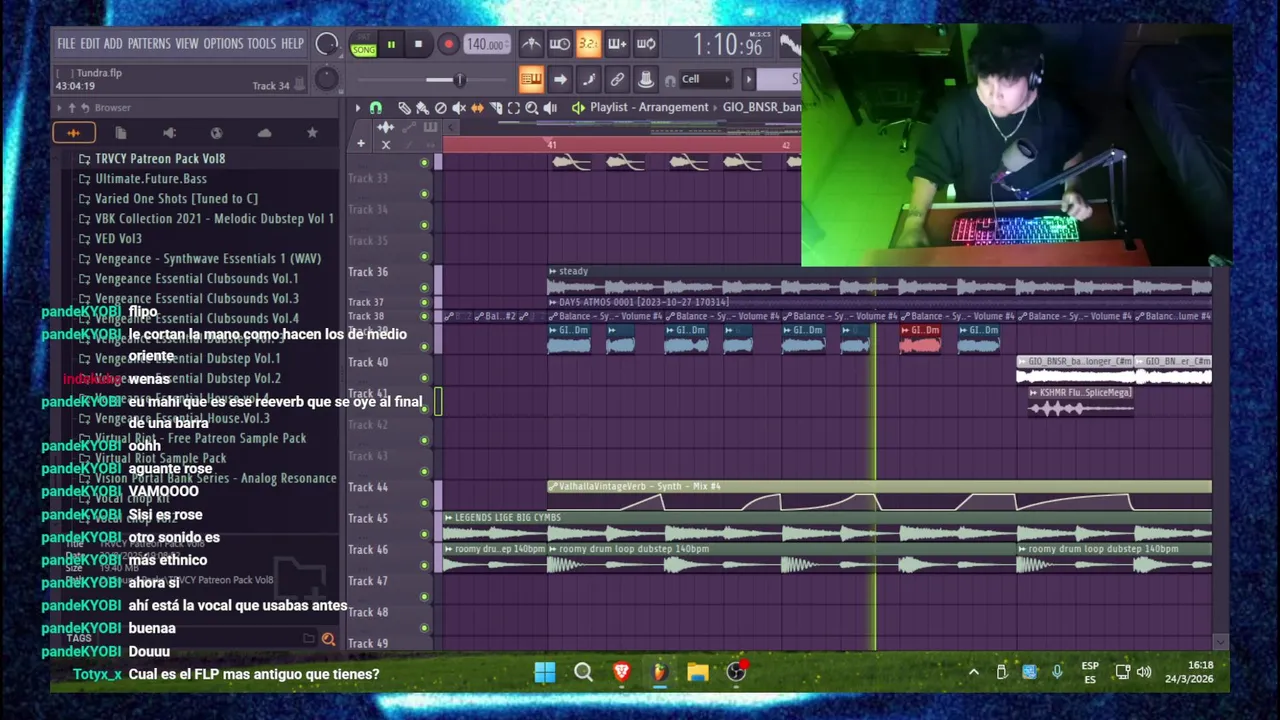Screen dimensions: 1280x720
Task: Click the orange search icon in browser bottom
Action: coord(328,639)
